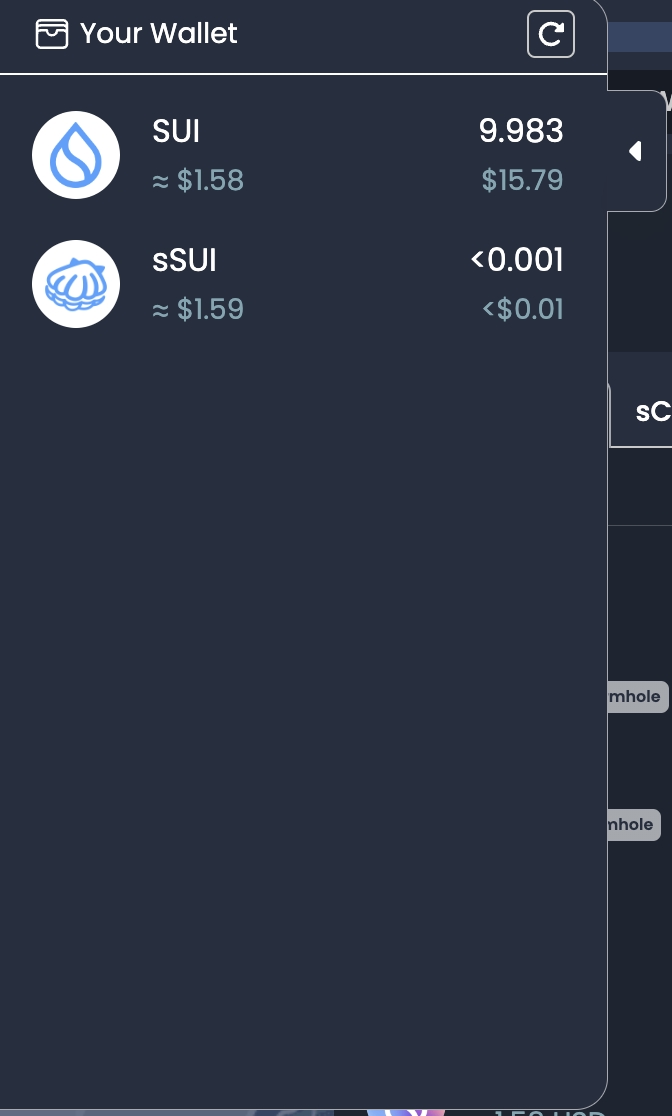Screen dimensions: 672x1116
Task: Click the partially hidden USD amount at the bottom
Action: click(x=550, y=1110)
